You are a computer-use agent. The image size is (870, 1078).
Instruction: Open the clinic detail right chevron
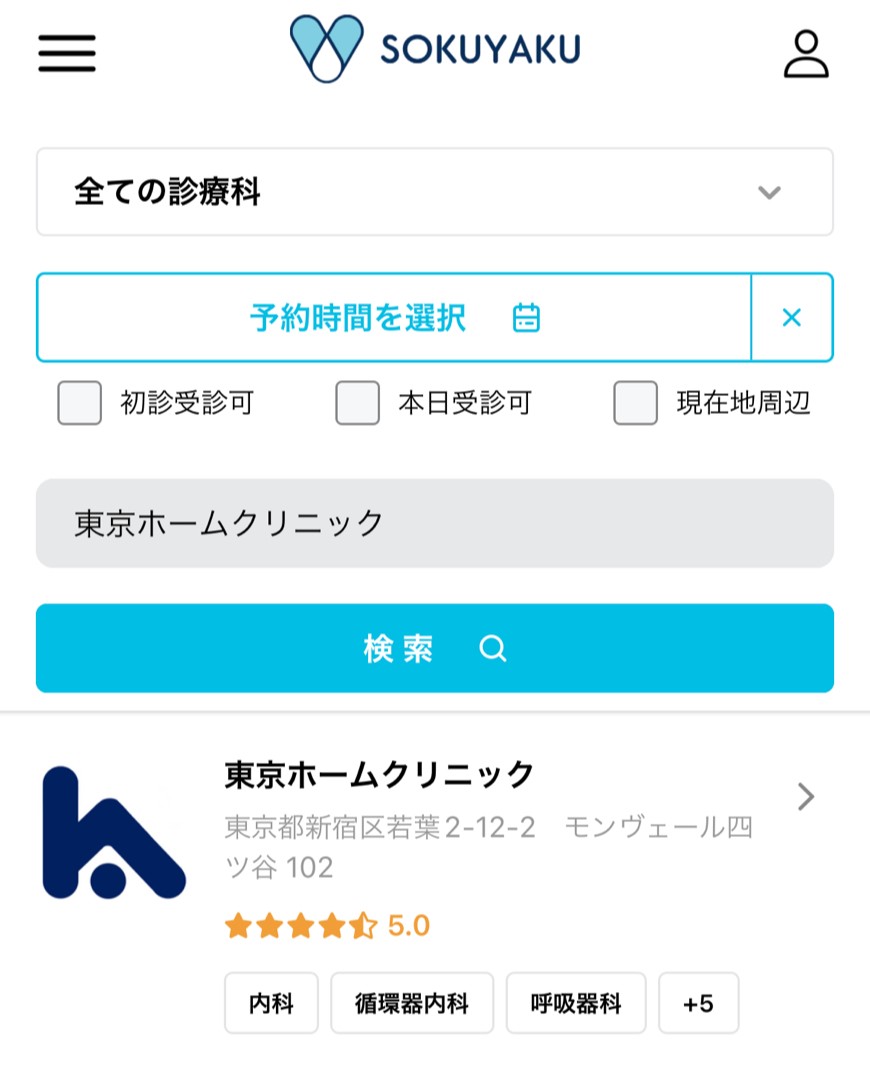pos(805,797)
